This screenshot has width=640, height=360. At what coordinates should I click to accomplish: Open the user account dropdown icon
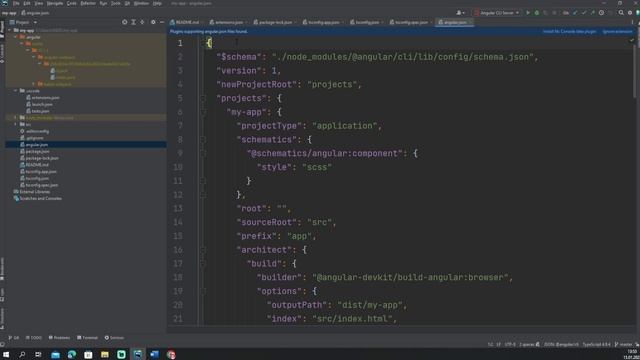[460, 13]
